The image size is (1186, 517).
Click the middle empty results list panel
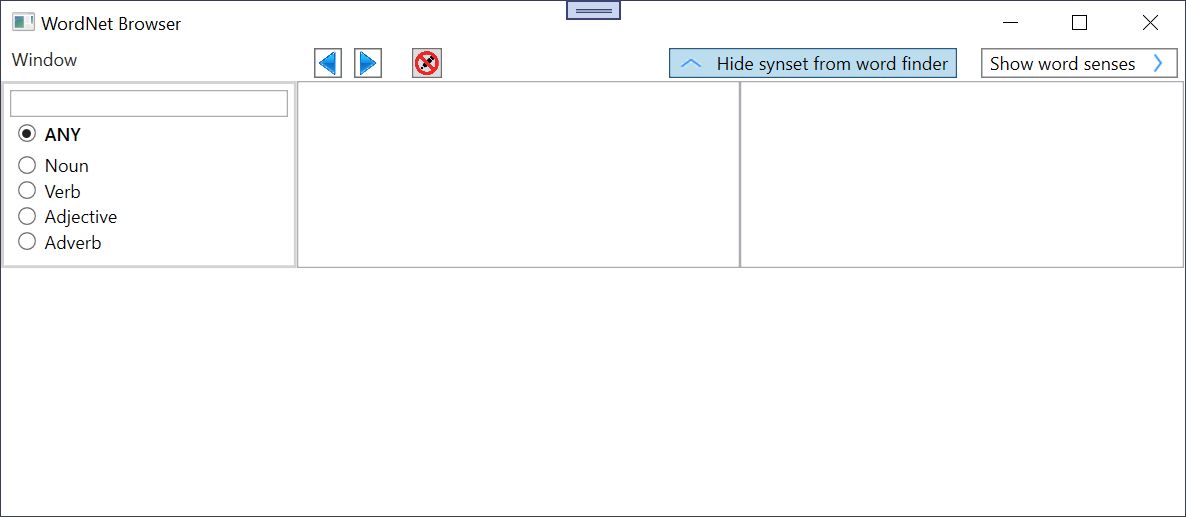click(x=519, y=175)
